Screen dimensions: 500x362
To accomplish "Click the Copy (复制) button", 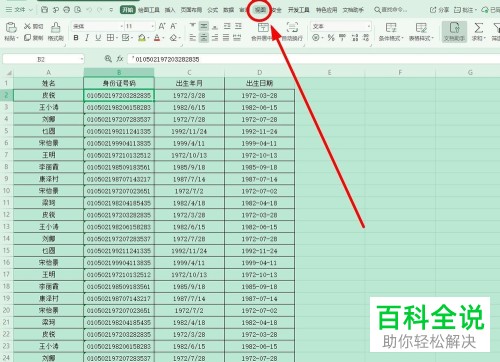I will (x=33, y=38).
